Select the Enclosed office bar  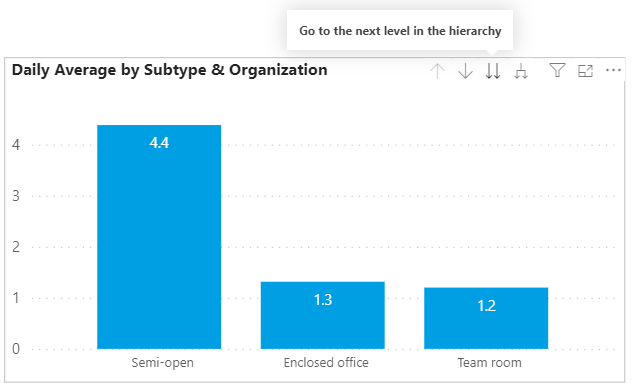[323, 315]
